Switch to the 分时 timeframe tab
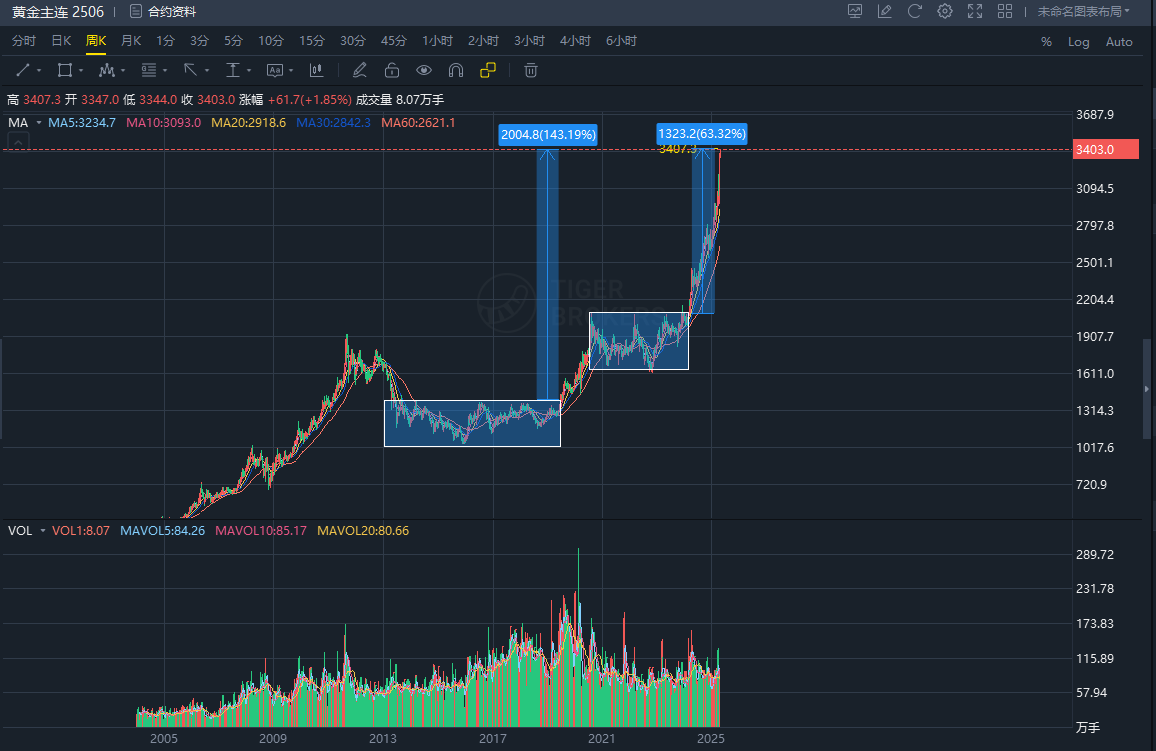The height and width of the screenshot is (751, 1156). (x=24, y=41)
